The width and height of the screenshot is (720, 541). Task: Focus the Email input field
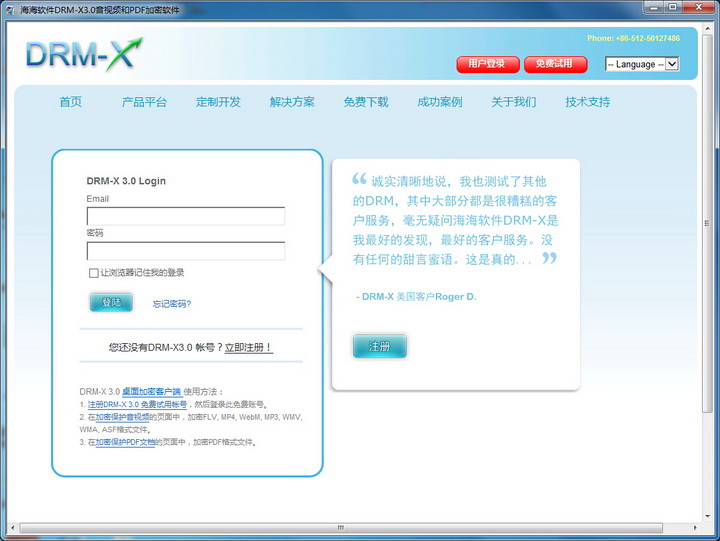[186, 216]
